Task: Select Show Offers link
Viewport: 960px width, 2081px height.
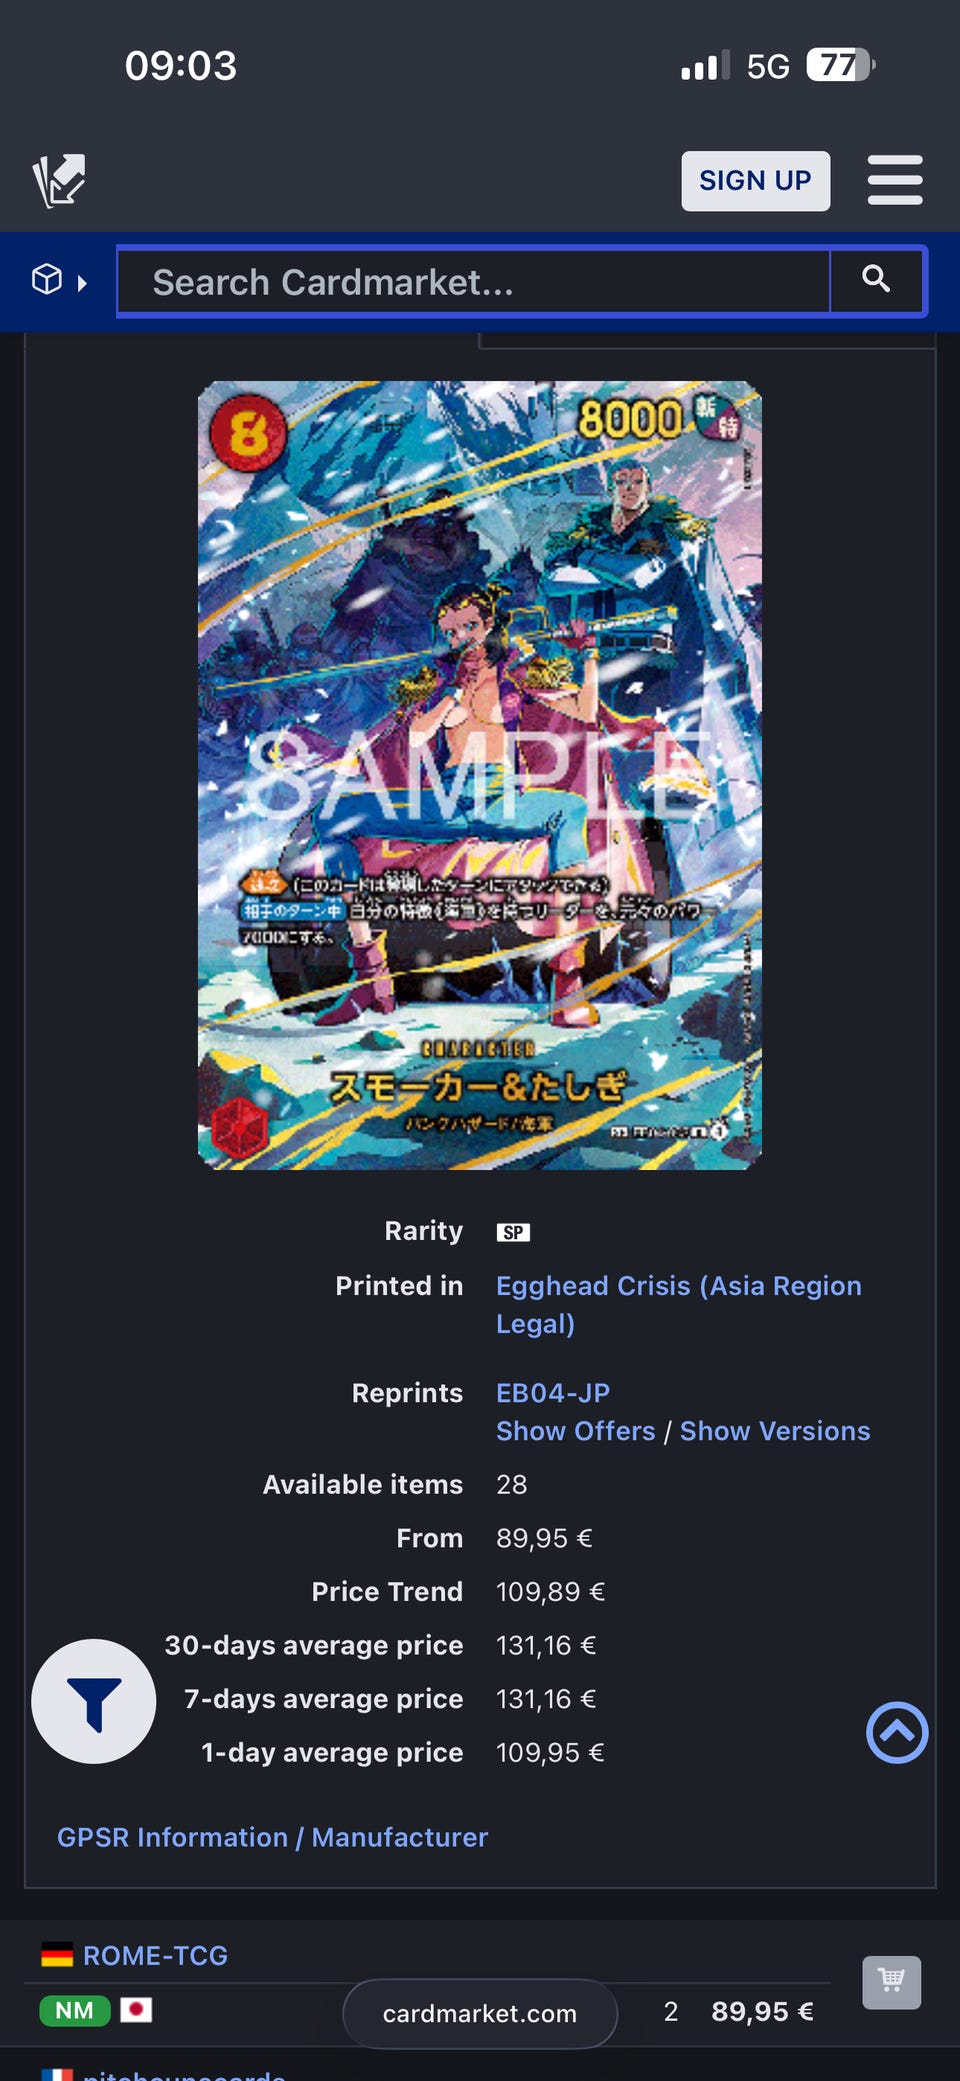Action: [576, 1431]
